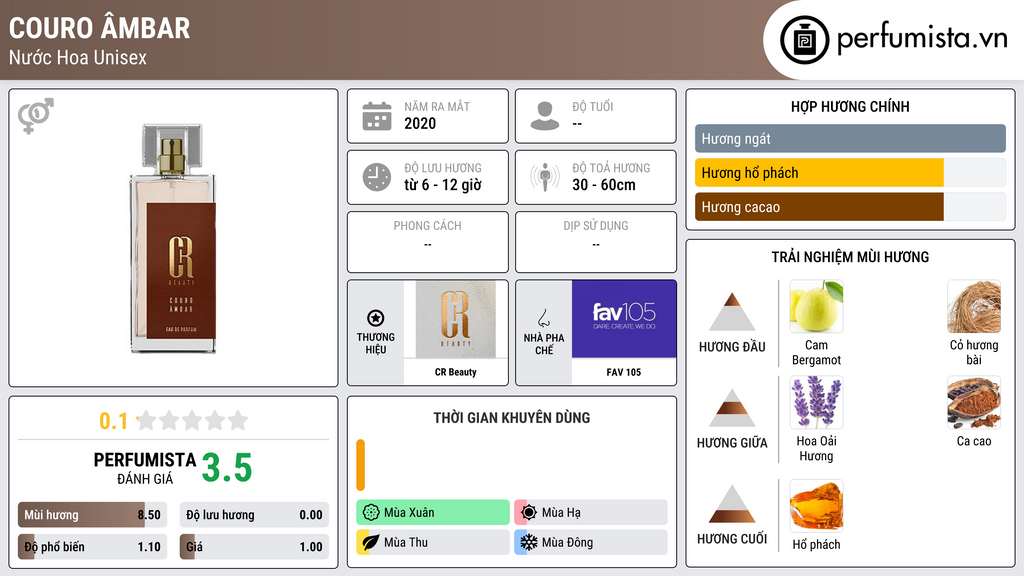The height and width of the screenshot is (576, 1024).
Task: Click the Hoa Oải Hương lavender image
Action: (x=816, y=402)
